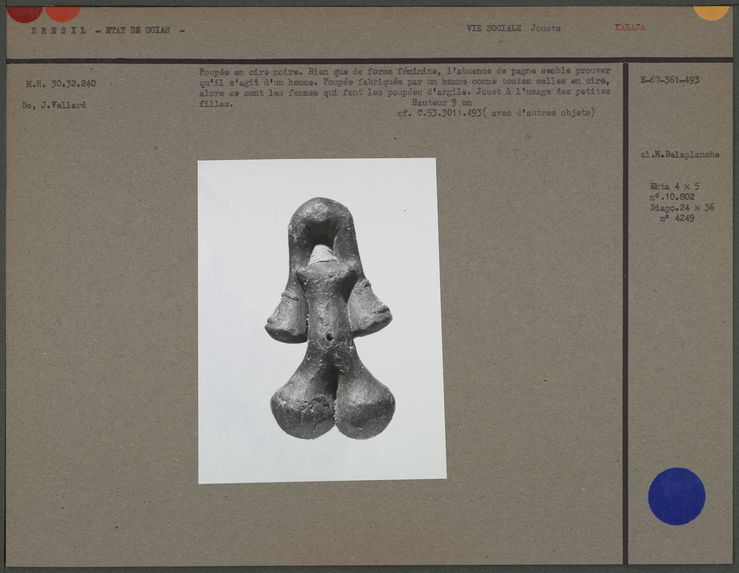This screenshot has height=573, width=739.
Task: Click the orange dot in top-right corner
Action: click(x=711, y=11)
